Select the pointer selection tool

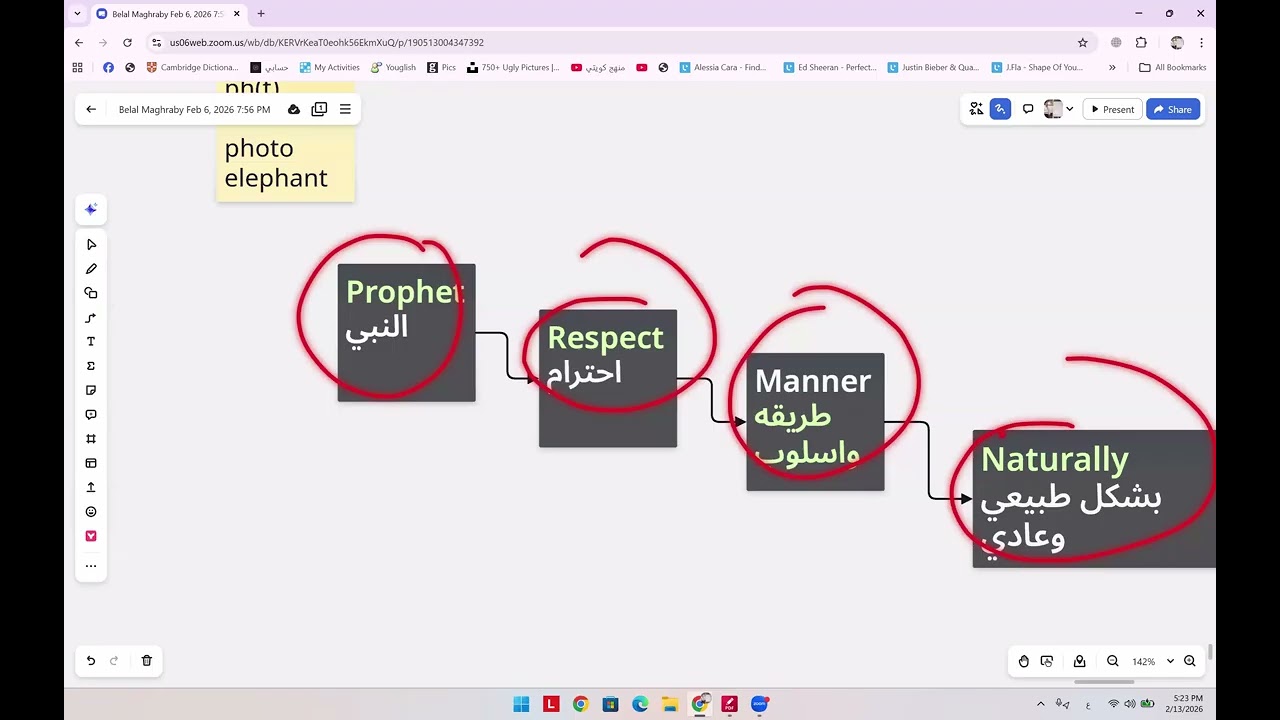click(91, 244)
